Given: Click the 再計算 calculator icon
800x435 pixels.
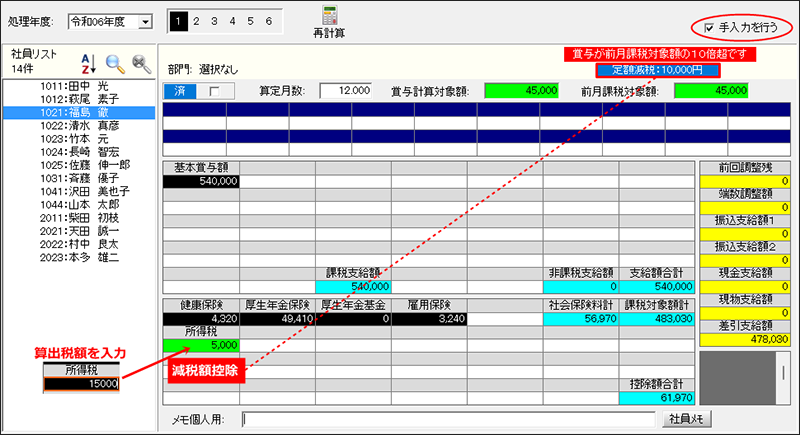Looking at the screenshot, I should pos(330,16).
